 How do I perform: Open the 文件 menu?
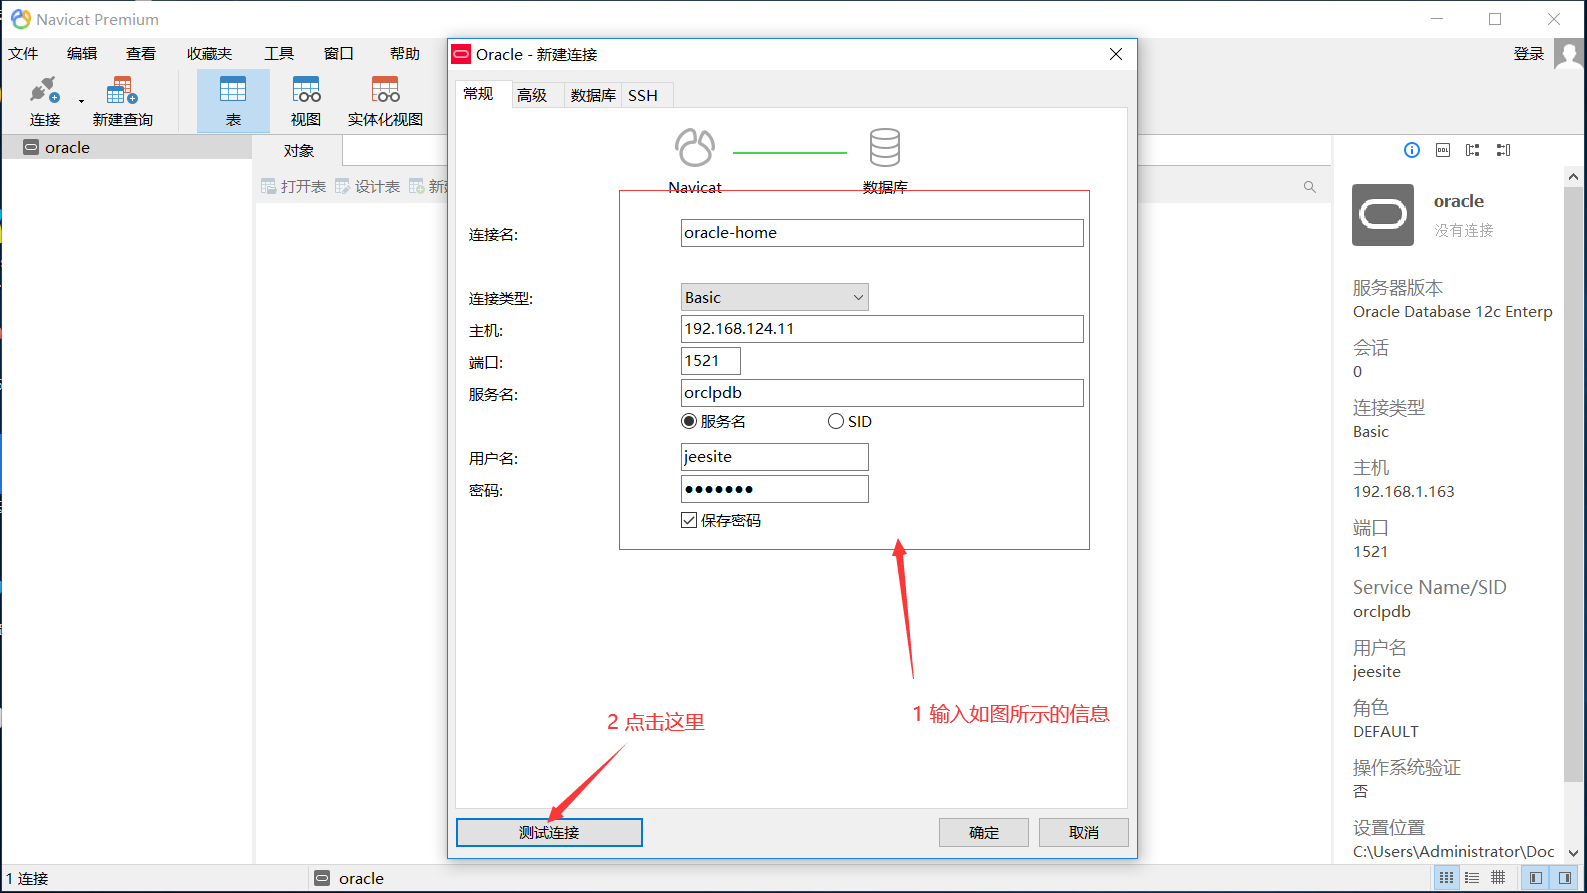23,54
